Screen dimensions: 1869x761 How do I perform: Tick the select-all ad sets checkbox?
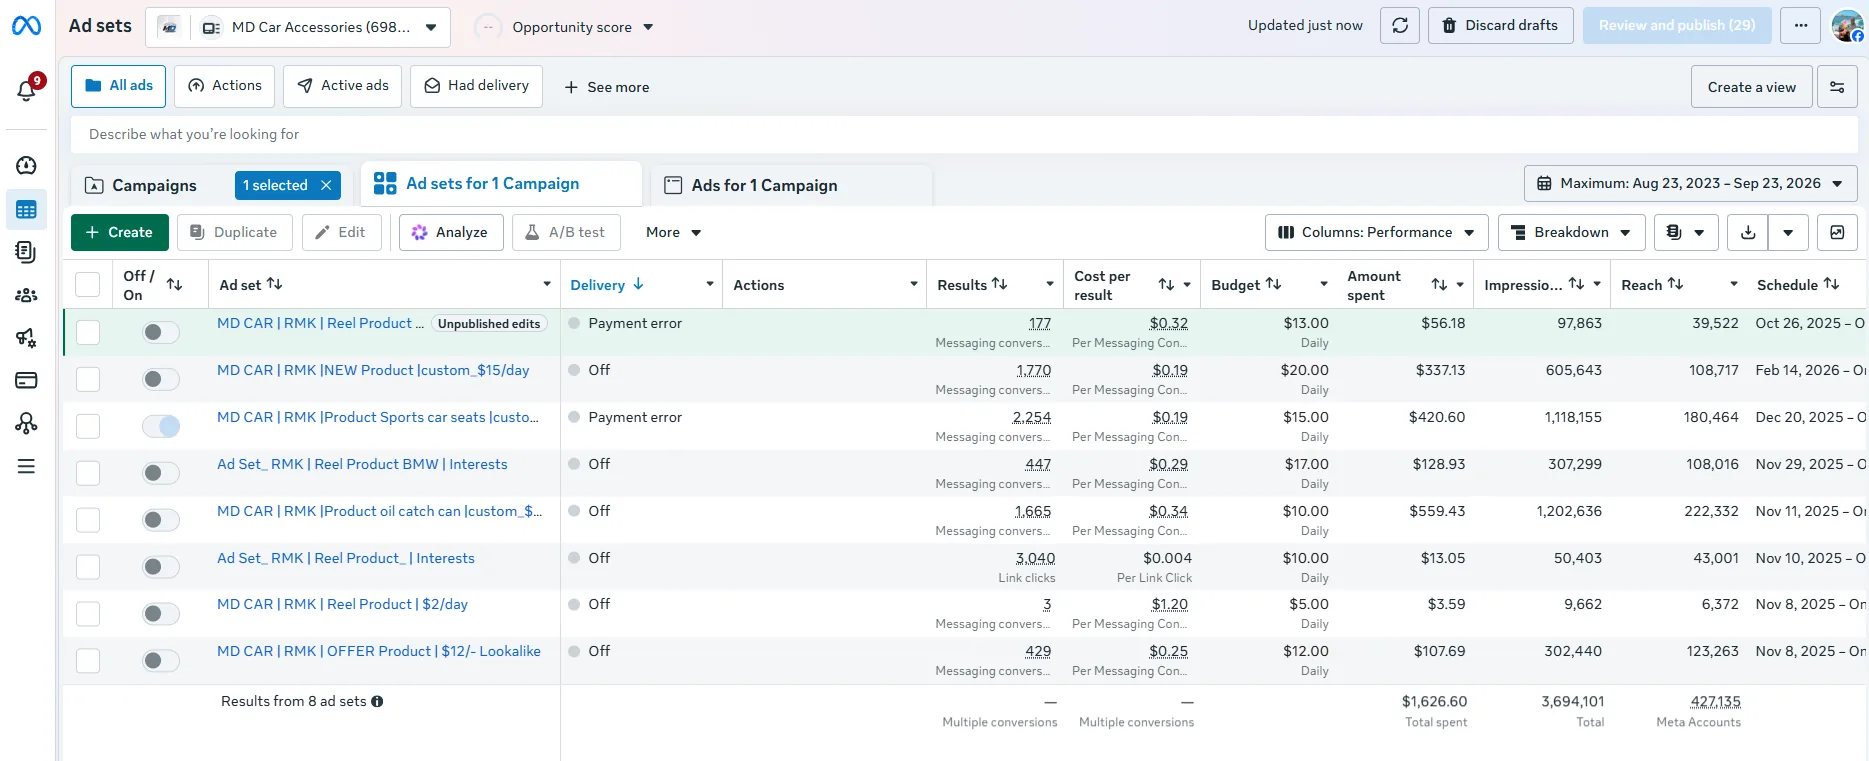(88, 285)
